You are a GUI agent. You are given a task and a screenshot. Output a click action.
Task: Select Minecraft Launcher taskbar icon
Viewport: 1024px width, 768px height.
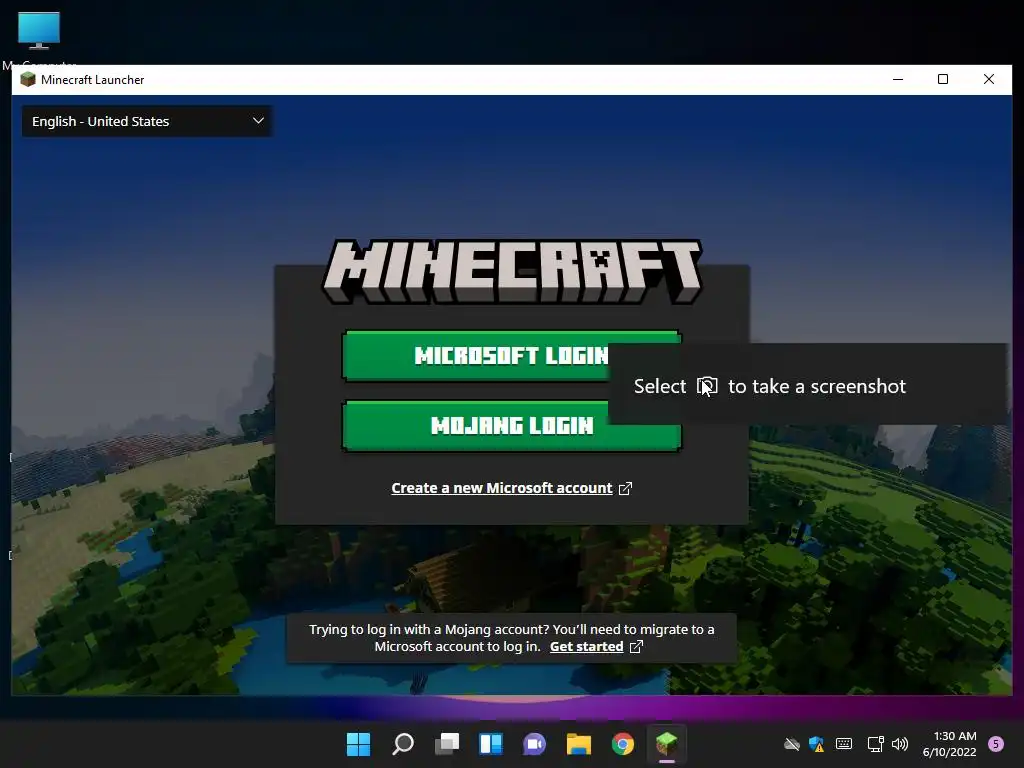coord(667,744)
